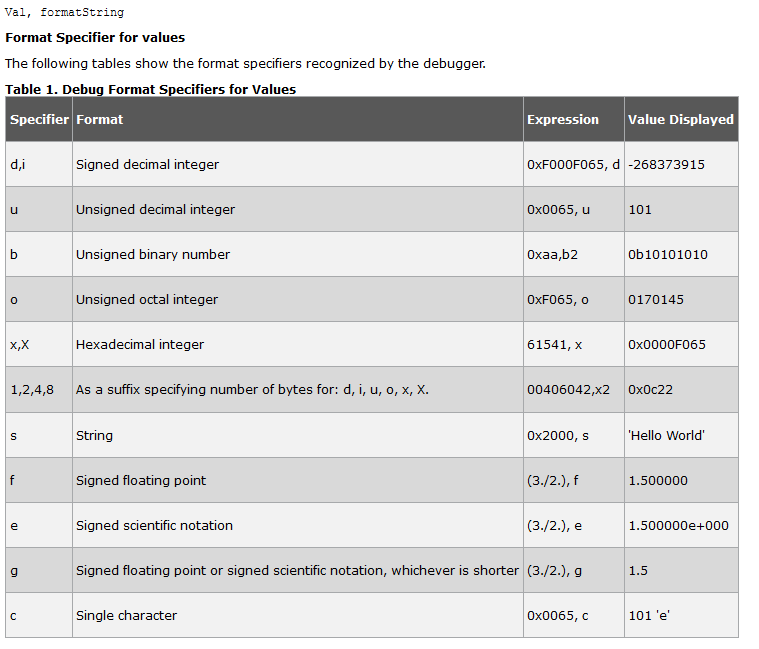Click the Specifier column header
This screenshot has width=759, height=649.
tap(39, 120)
